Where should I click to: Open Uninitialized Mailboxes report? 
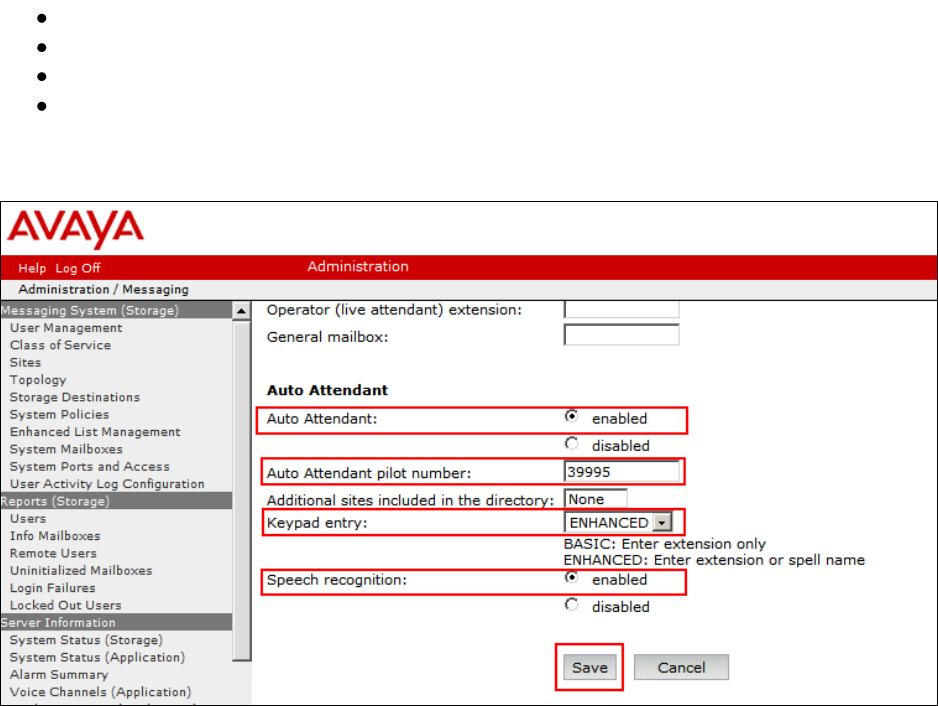(81, 571)
